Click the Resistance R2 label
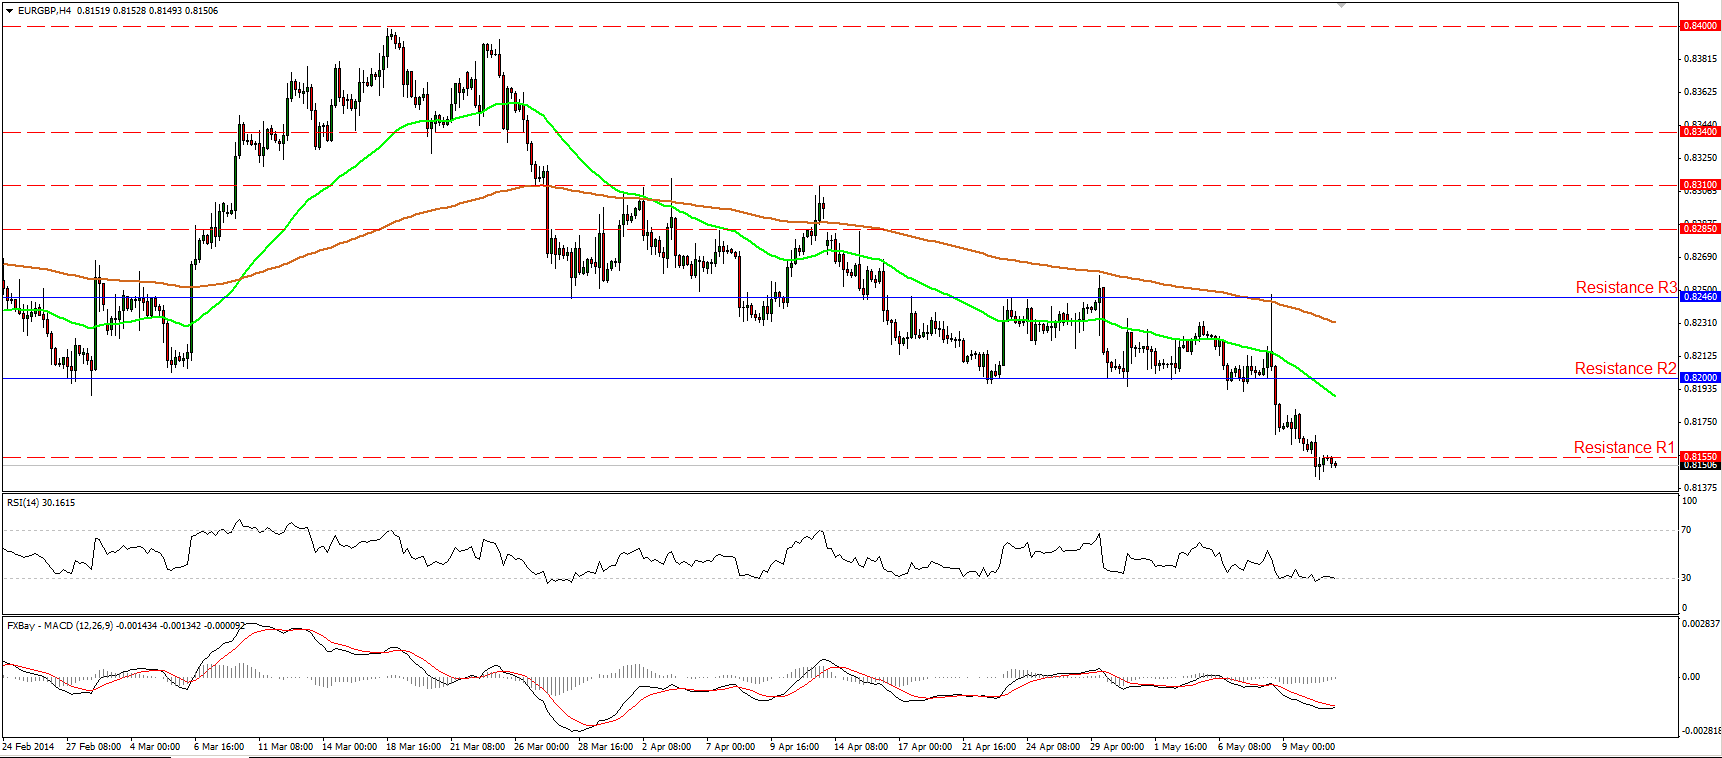1722x758 pixels. point(1625,369)
